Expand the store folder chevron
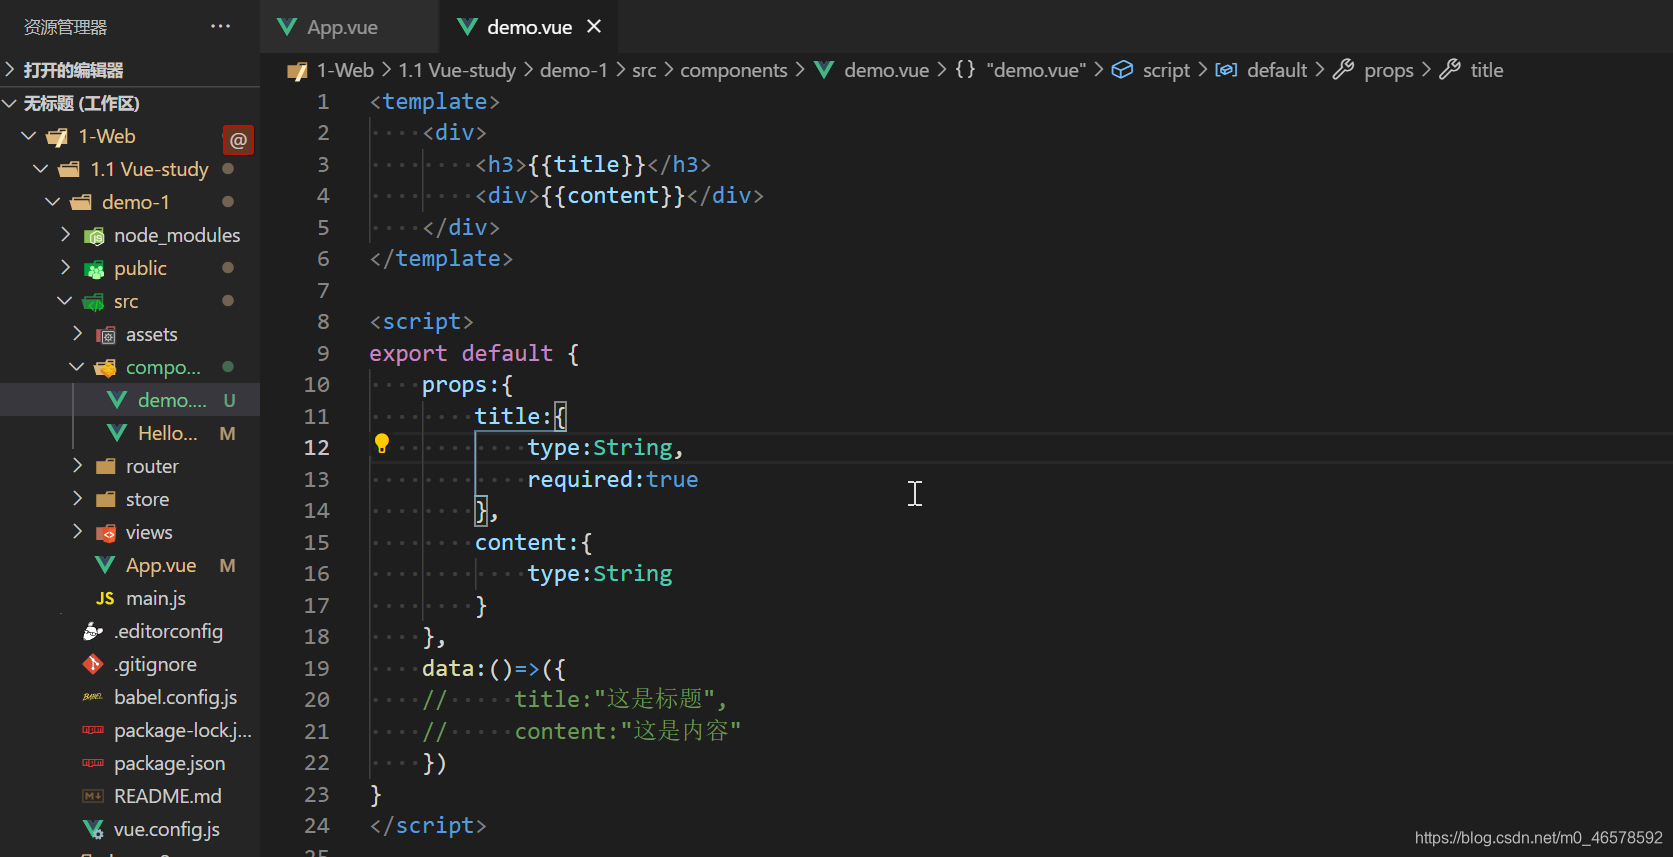Viewport: 1673px width, 857px height. pos(77,498)
